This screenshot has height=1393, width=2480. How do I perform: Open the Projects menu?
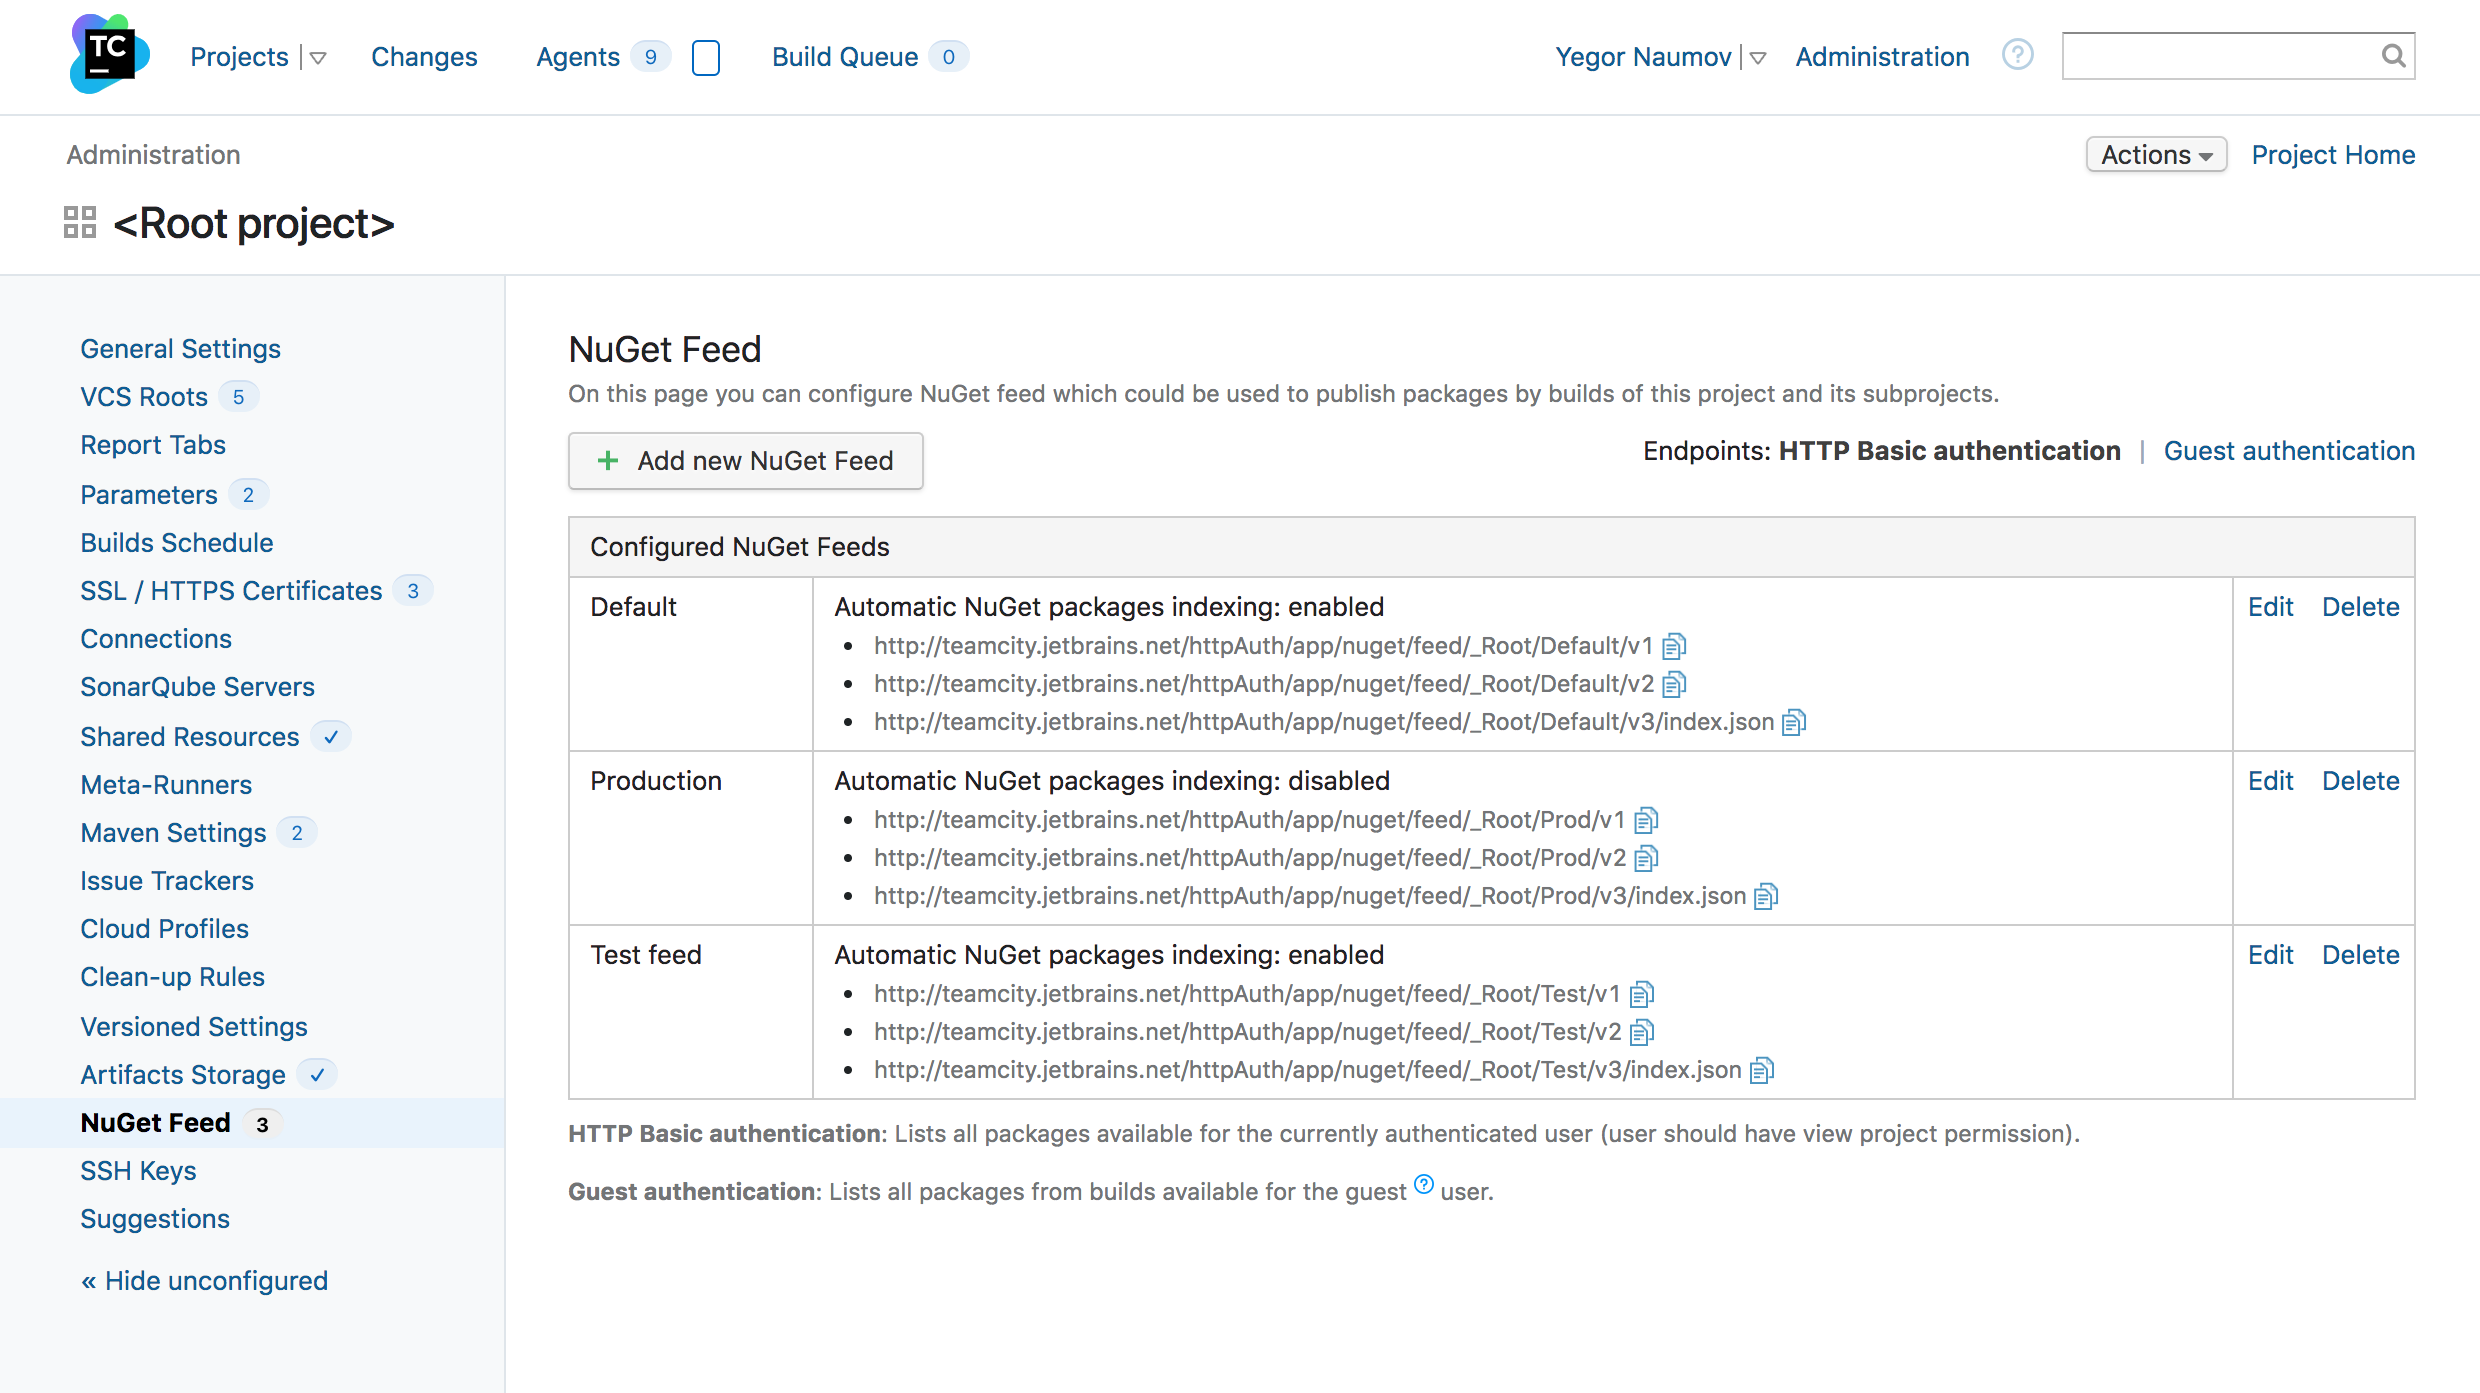coord(239,57)
